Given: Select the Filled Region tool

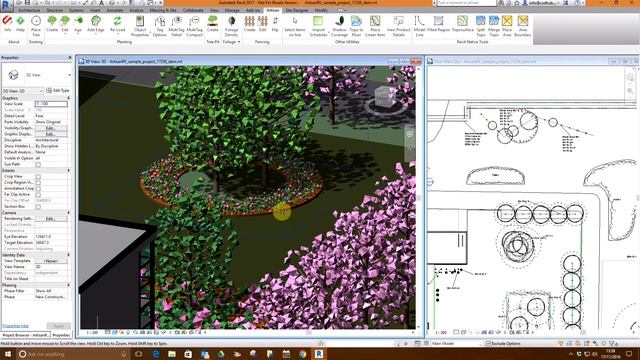Looking at the screenshot, I should [438, 24].
